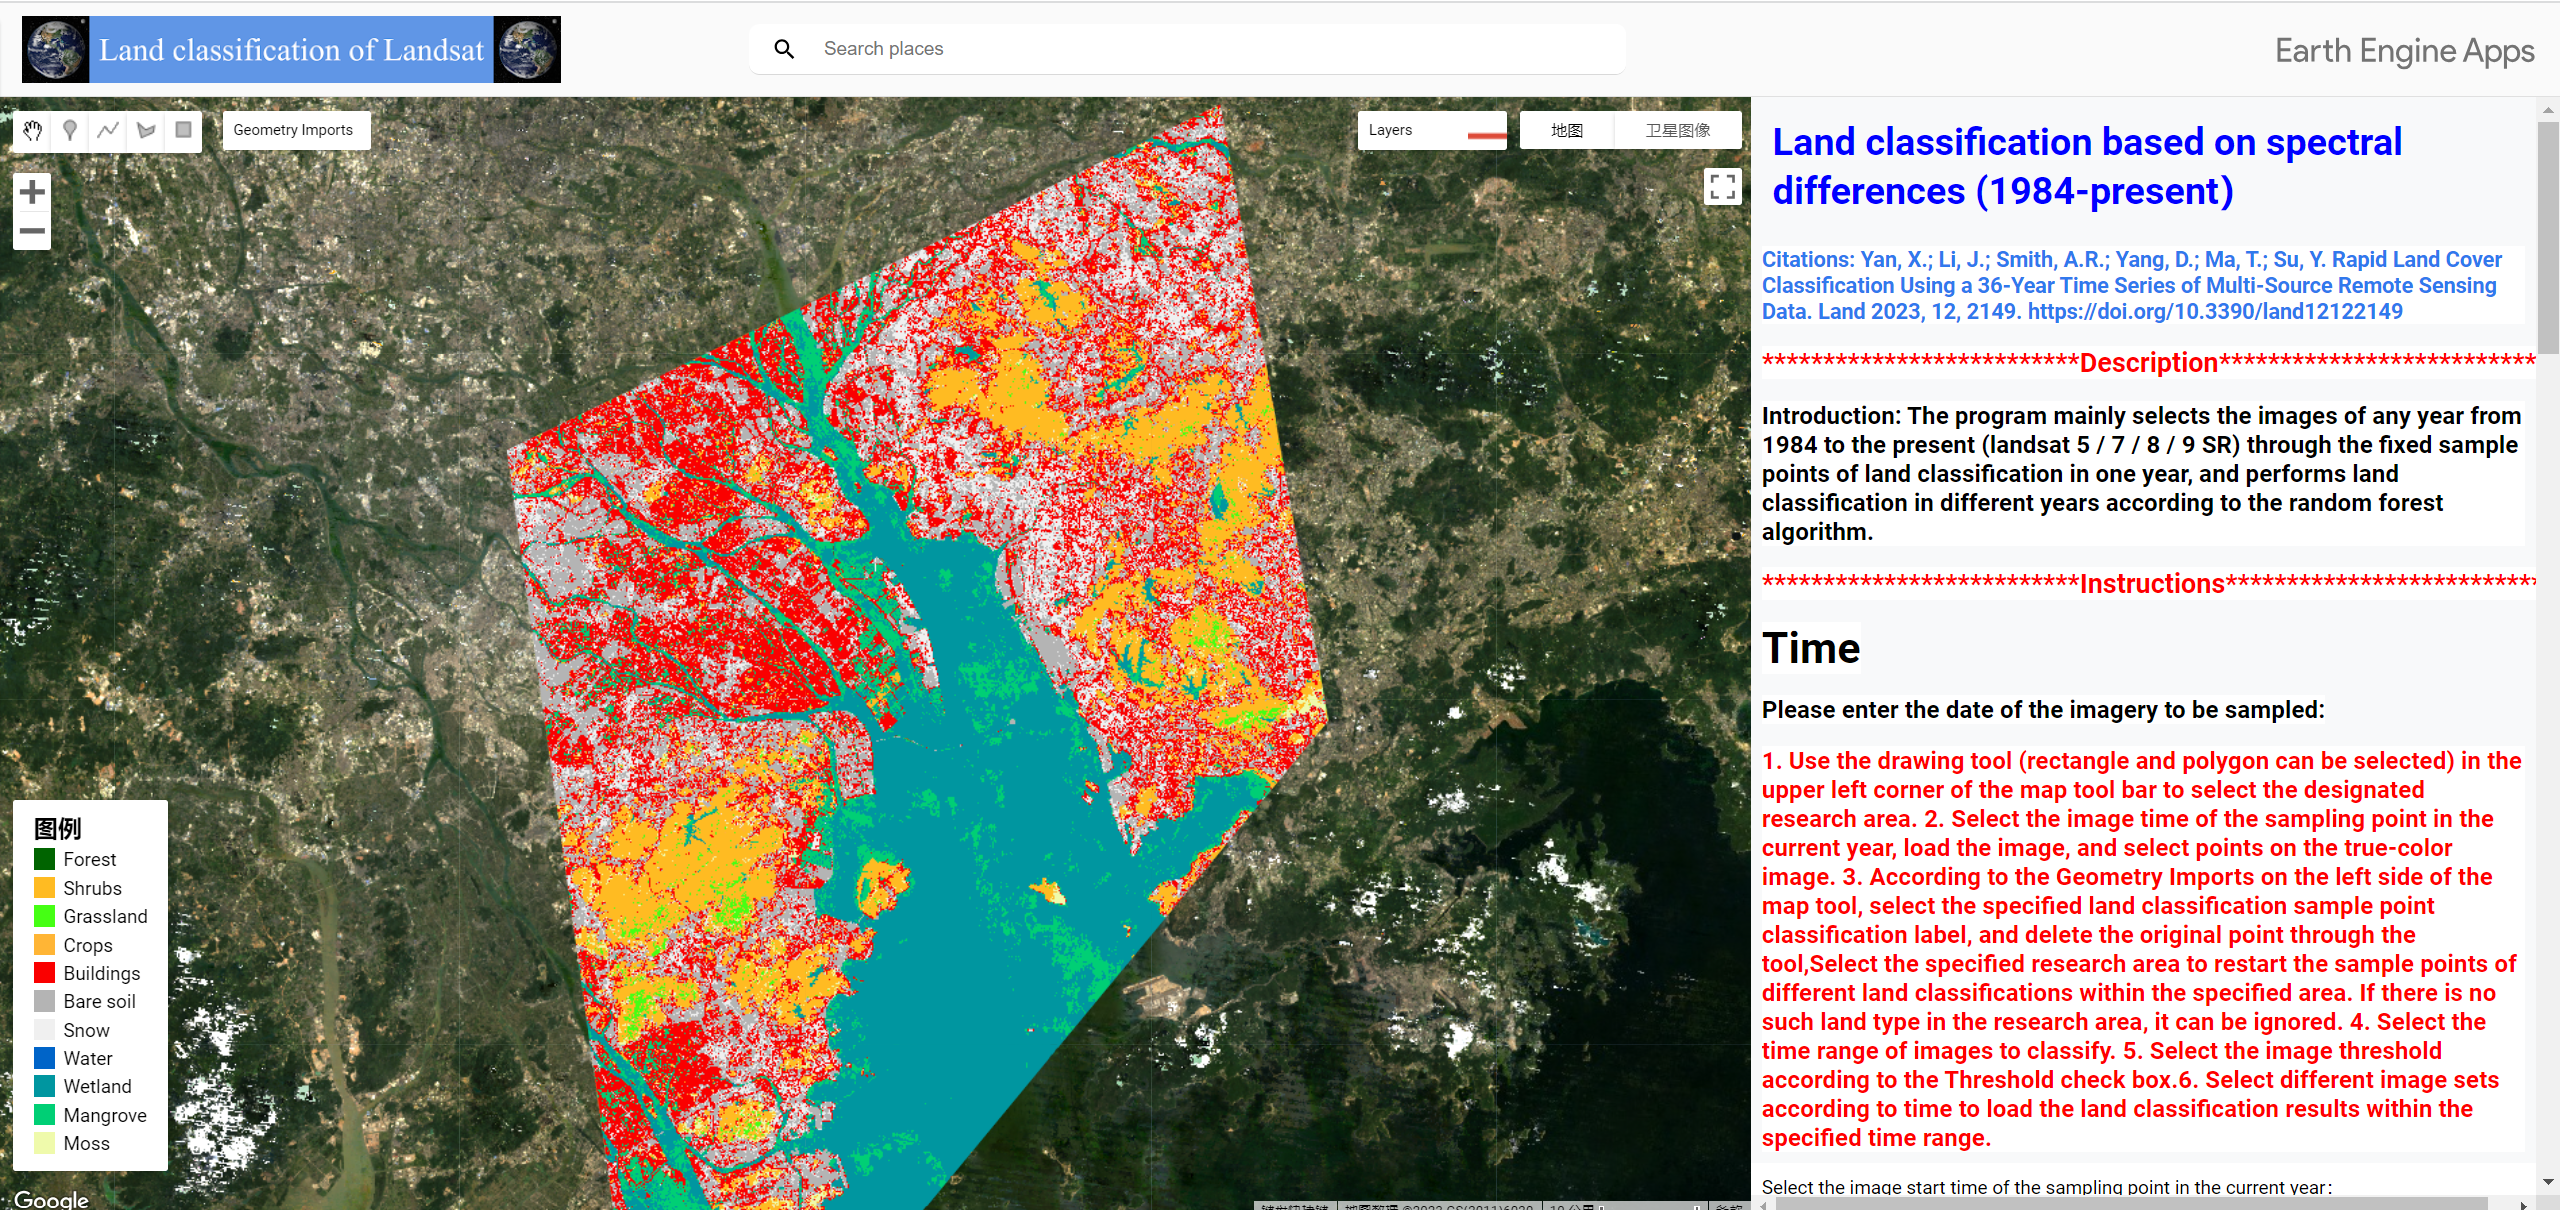Screen dimensions: 2560x1210
Task: Zoom in on the map
Action: [32, 191]
